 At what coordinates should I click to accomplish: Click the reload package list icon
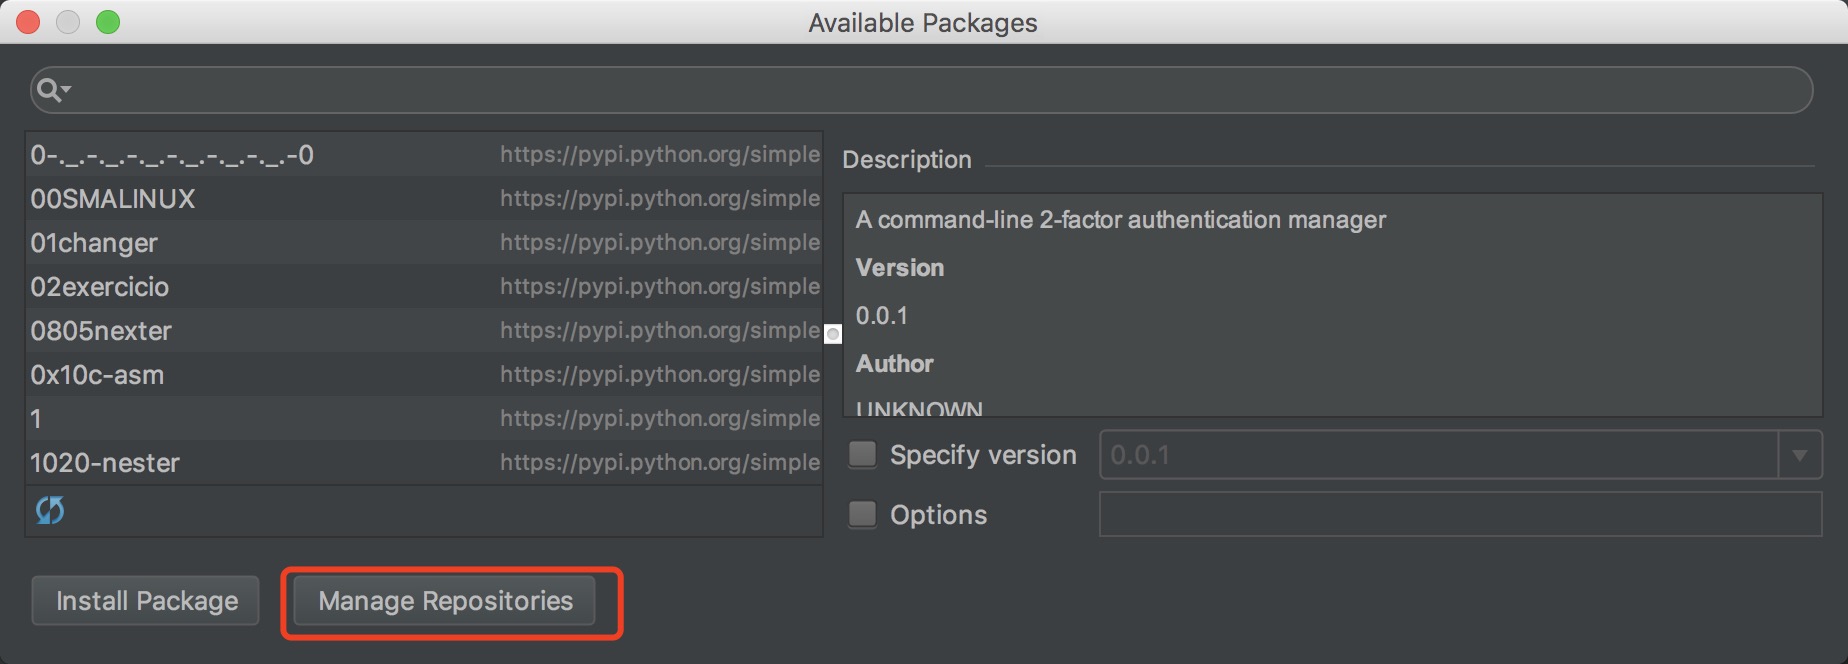[50, 511]
